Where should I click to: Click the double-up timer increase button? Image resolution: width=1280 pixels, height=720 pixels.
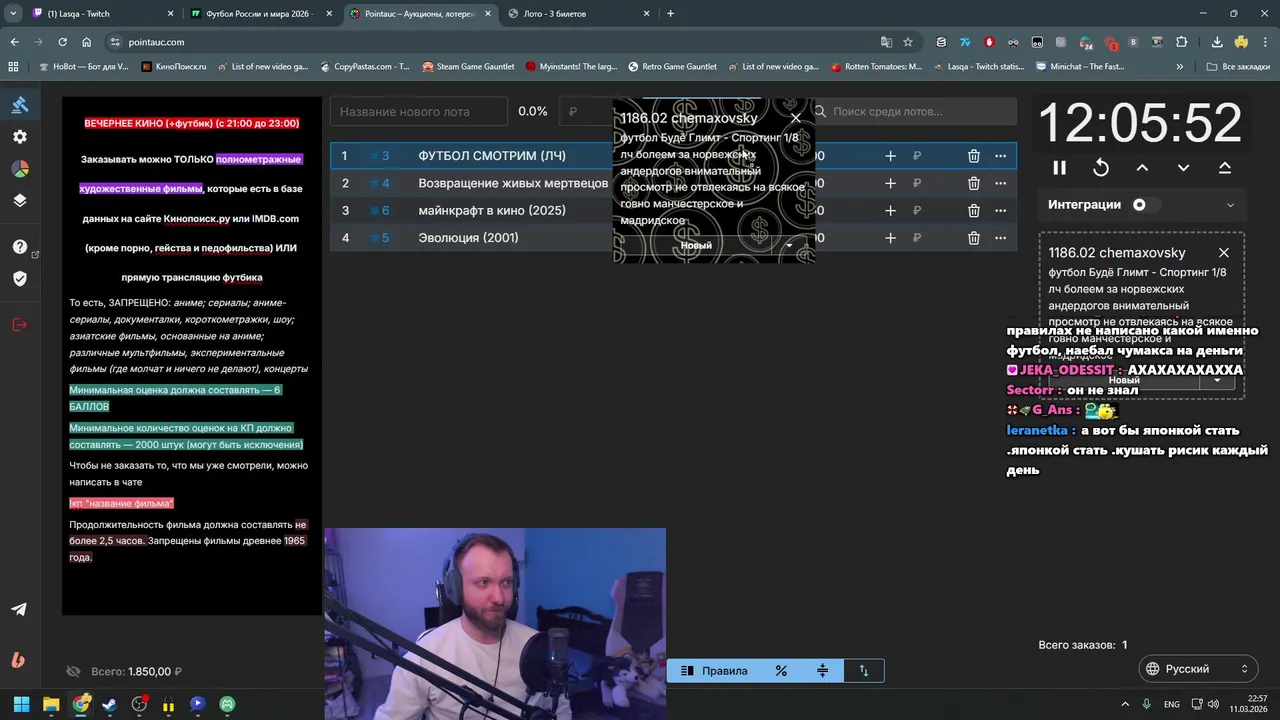[x=1225, y=168]
